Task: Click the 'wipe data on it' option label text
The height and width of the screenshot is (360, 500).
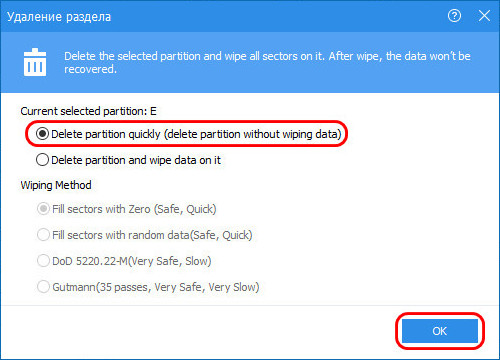Action: click(x=185, y=160)
